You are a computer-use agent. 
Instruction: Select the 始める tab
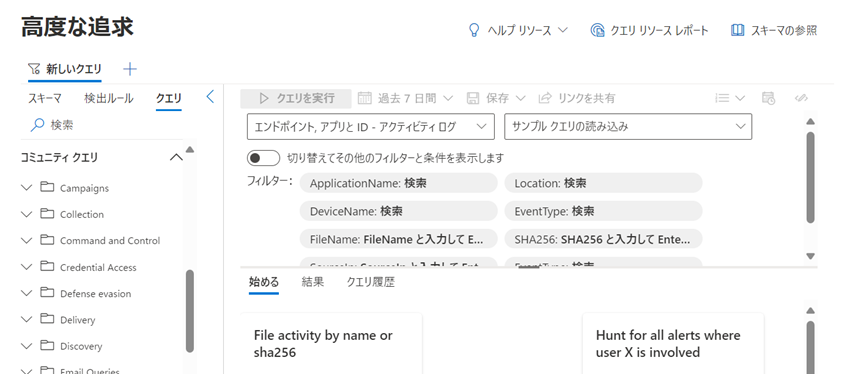tap(264, 281)
